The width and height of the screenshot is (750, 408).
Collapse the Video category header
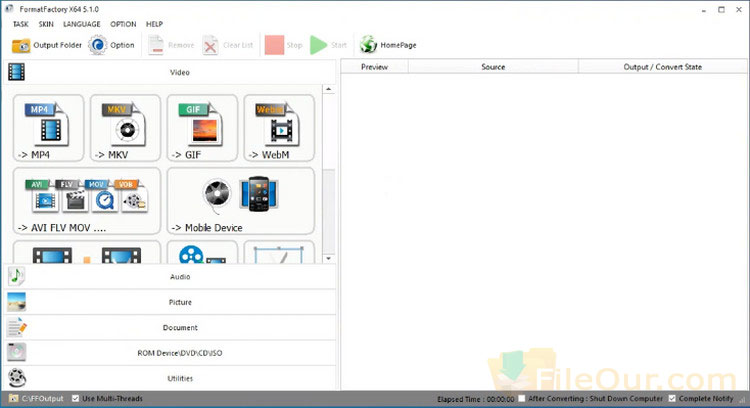pos(170,72)
